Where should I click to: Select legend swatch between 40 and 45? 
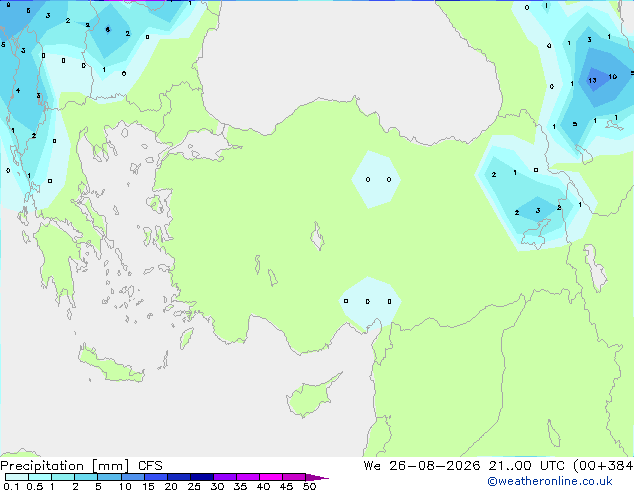click(271, 477)
